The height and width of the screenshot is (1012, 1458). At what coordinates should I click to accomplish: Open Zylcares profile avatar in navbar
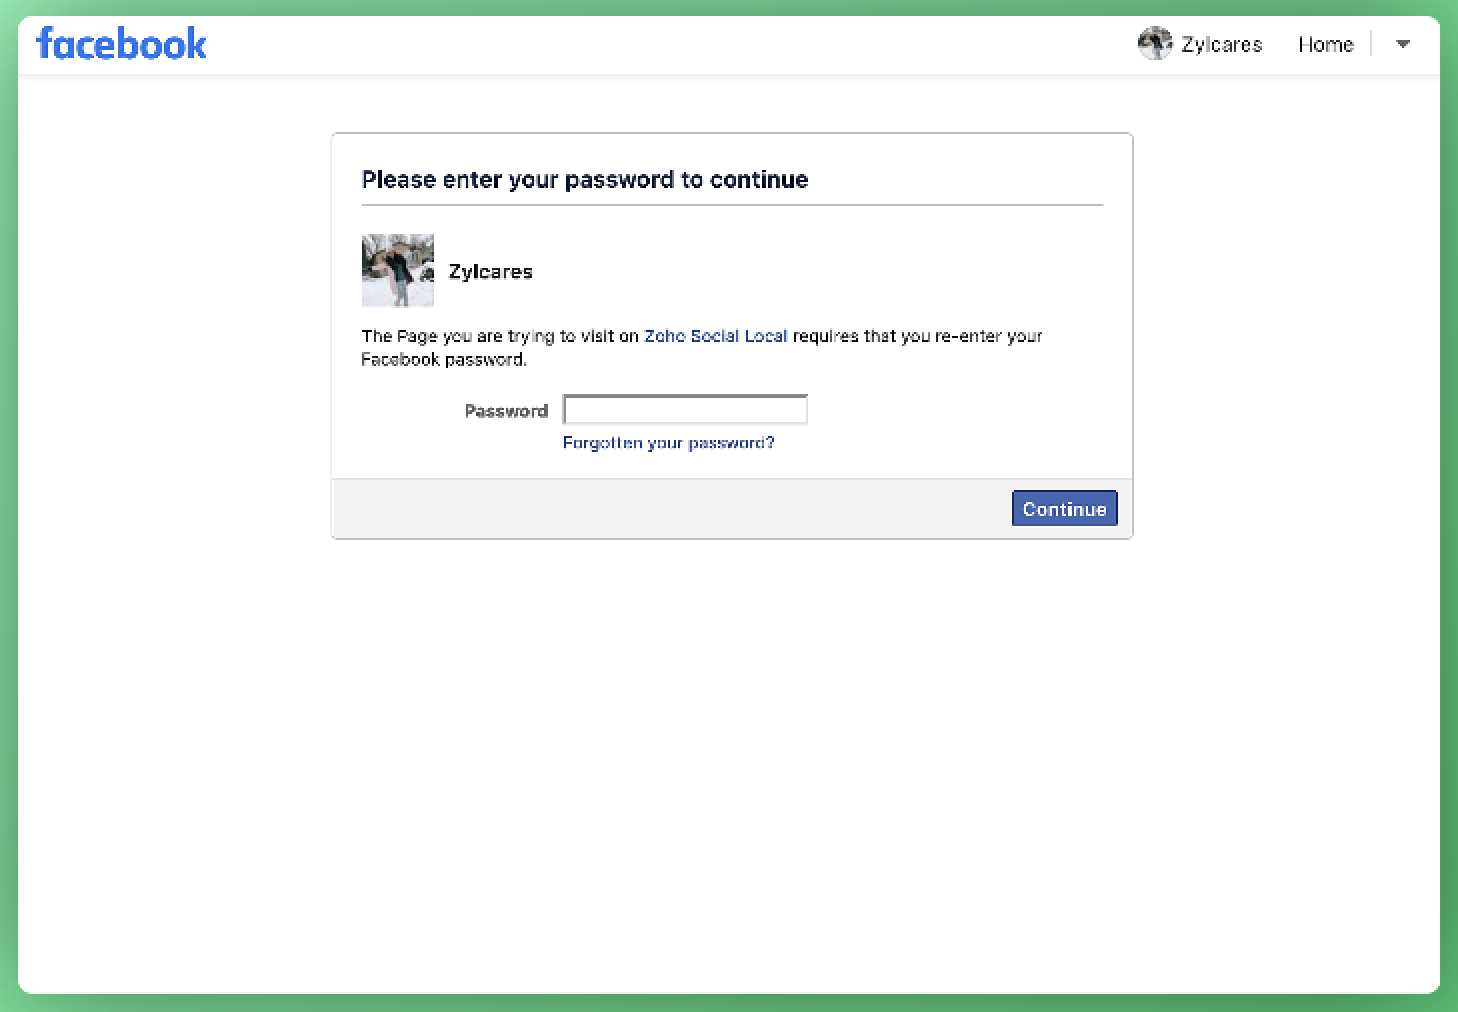coord(1154,44)
